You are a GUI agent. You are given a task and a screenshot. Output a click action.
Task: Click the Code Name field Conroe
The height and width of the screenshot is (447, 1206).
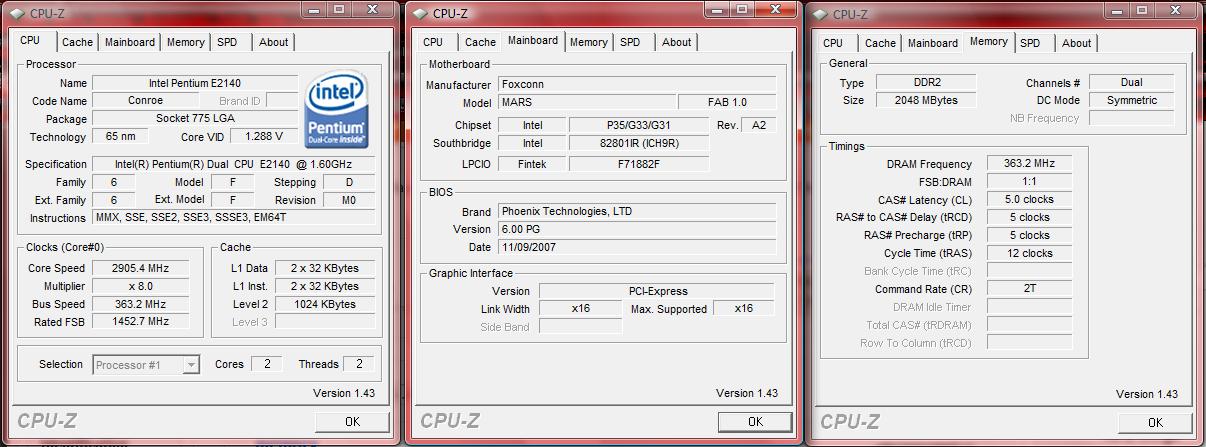146,101
